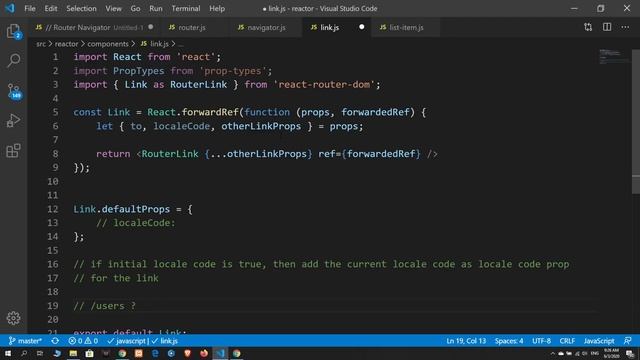Go to line via Ln 19, Col 13
The image size is (640, 360).
pyautogui.click(x=466, y=341)
